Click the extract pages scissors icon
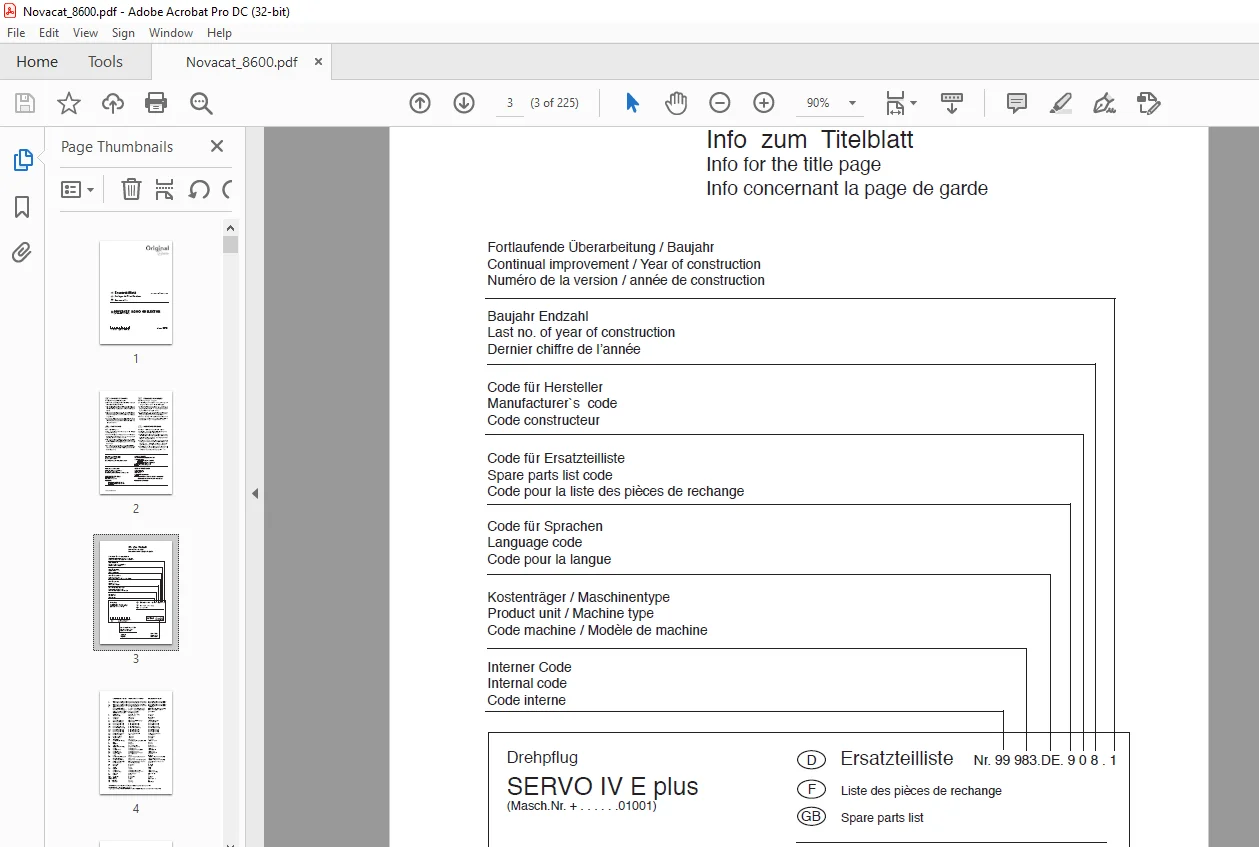This screenshot has width=1259, height=847. (x=165, y=189)
